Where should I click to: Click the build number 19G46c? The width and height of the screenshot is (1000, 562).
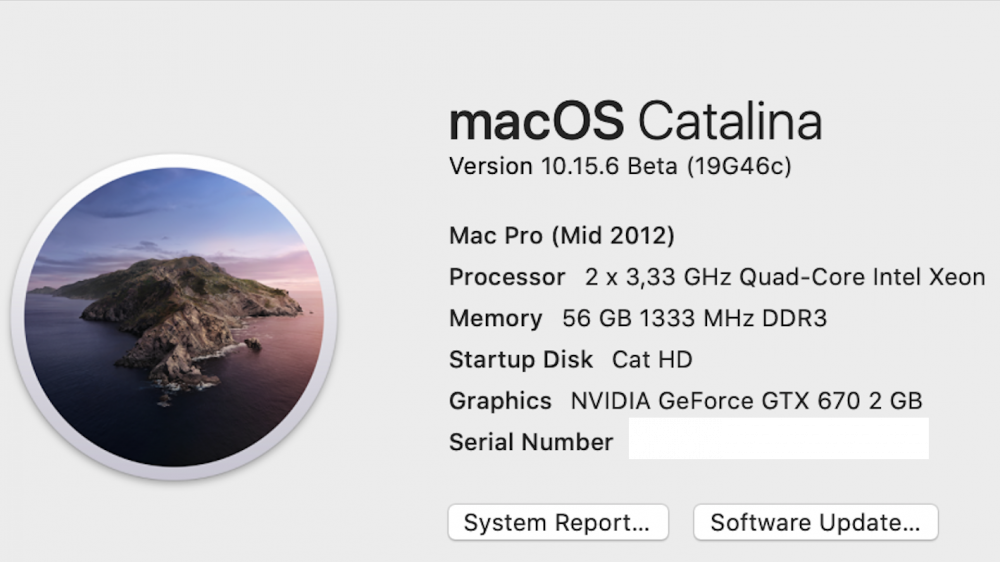(x=739, y=166)
